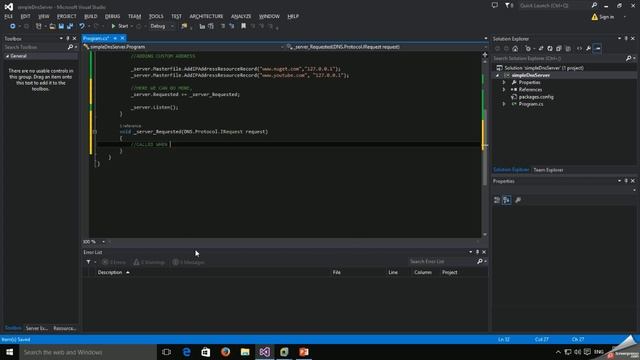Sort by the File column header

pyautogui.click(x=336, y=272)
